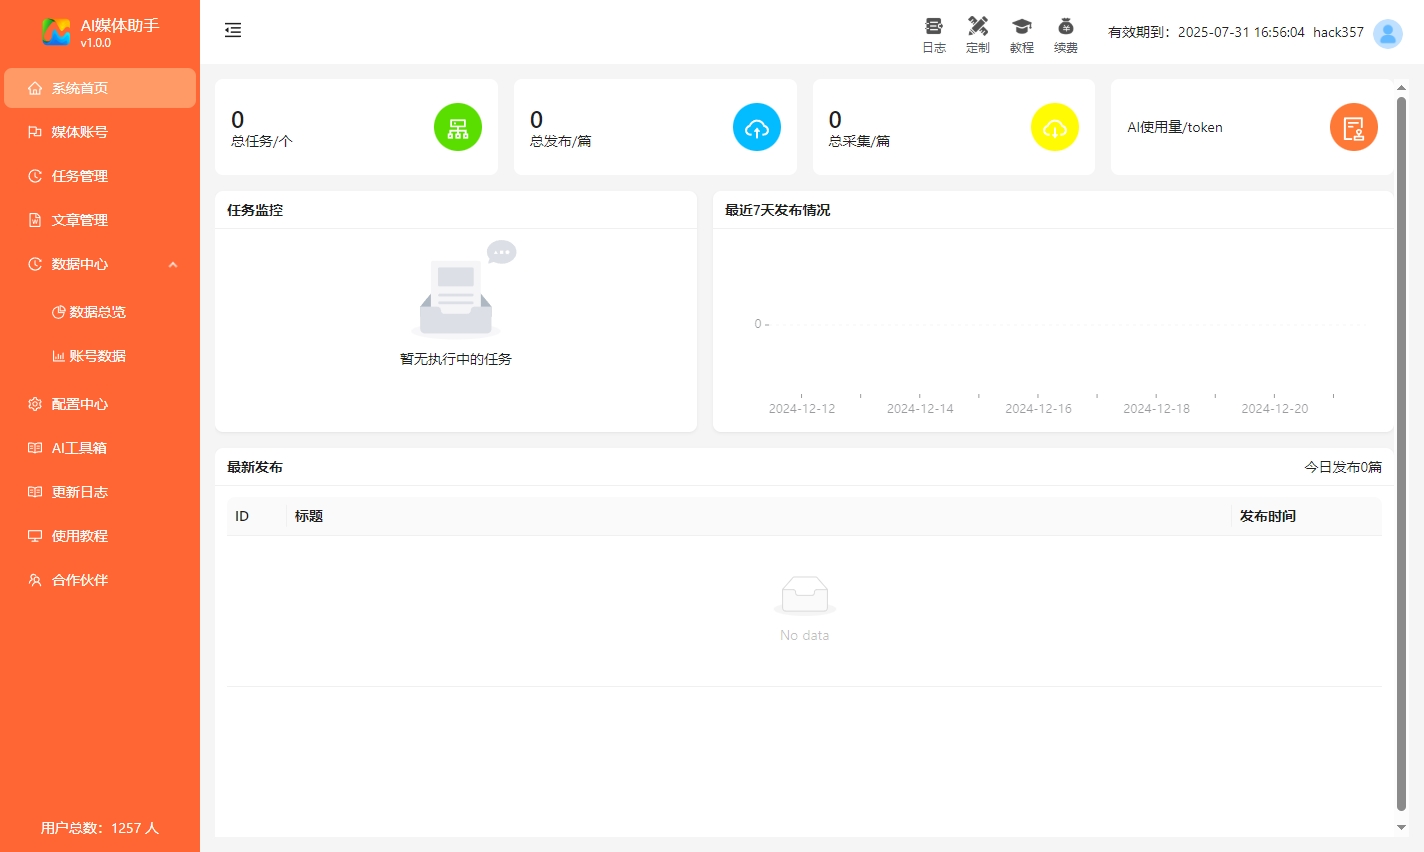The image size is (1424, 852).
Task: Click the 2024-12-12 axis label
Action: click(x=802, y=408)
